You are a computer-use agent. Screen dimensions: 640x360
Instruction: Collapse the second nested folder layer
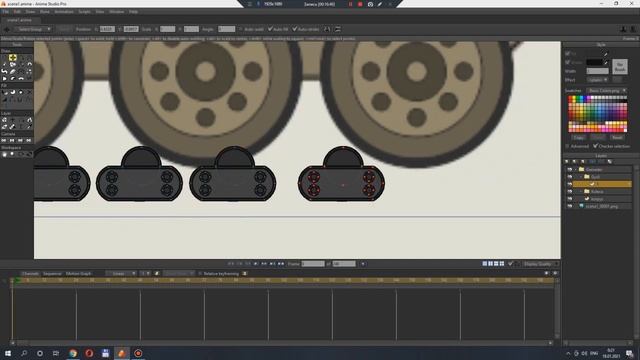pyautogui.click(x=581, y=177)
